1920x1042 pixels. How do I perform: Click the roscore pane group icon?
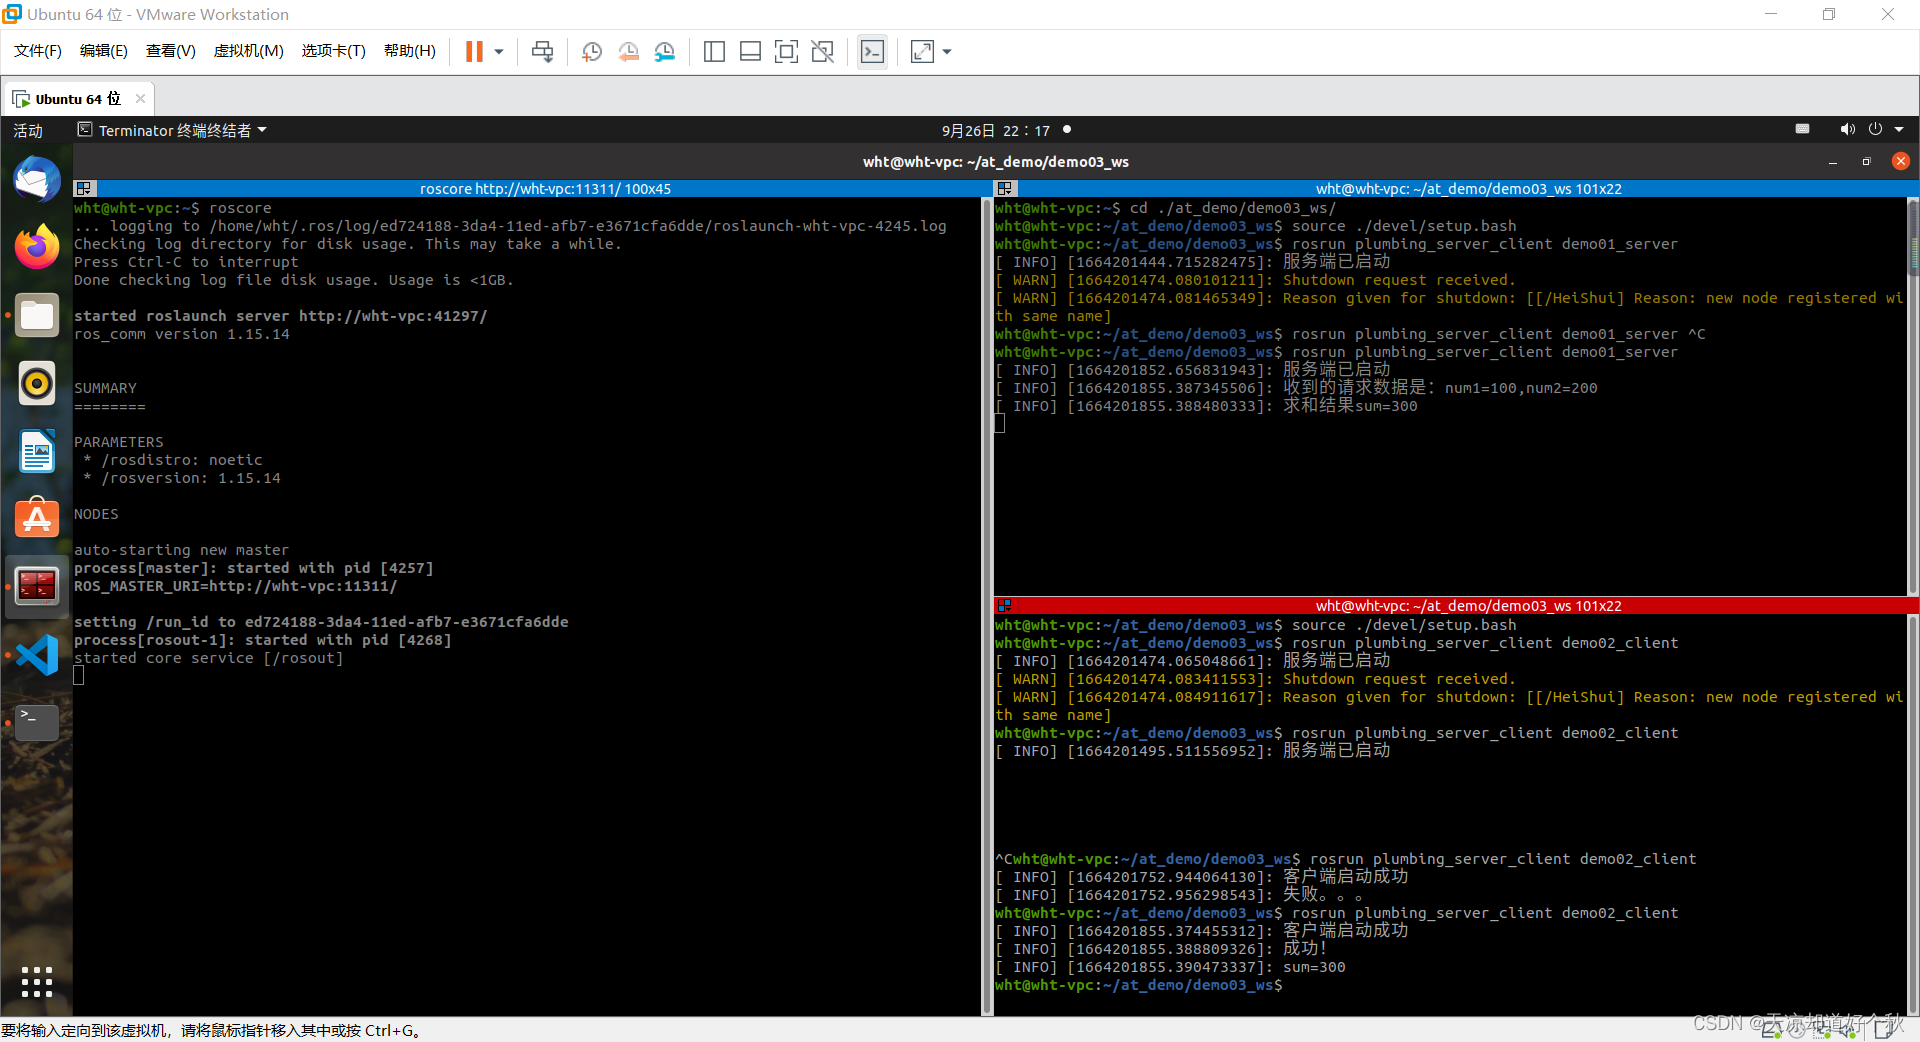click(84, 188)
